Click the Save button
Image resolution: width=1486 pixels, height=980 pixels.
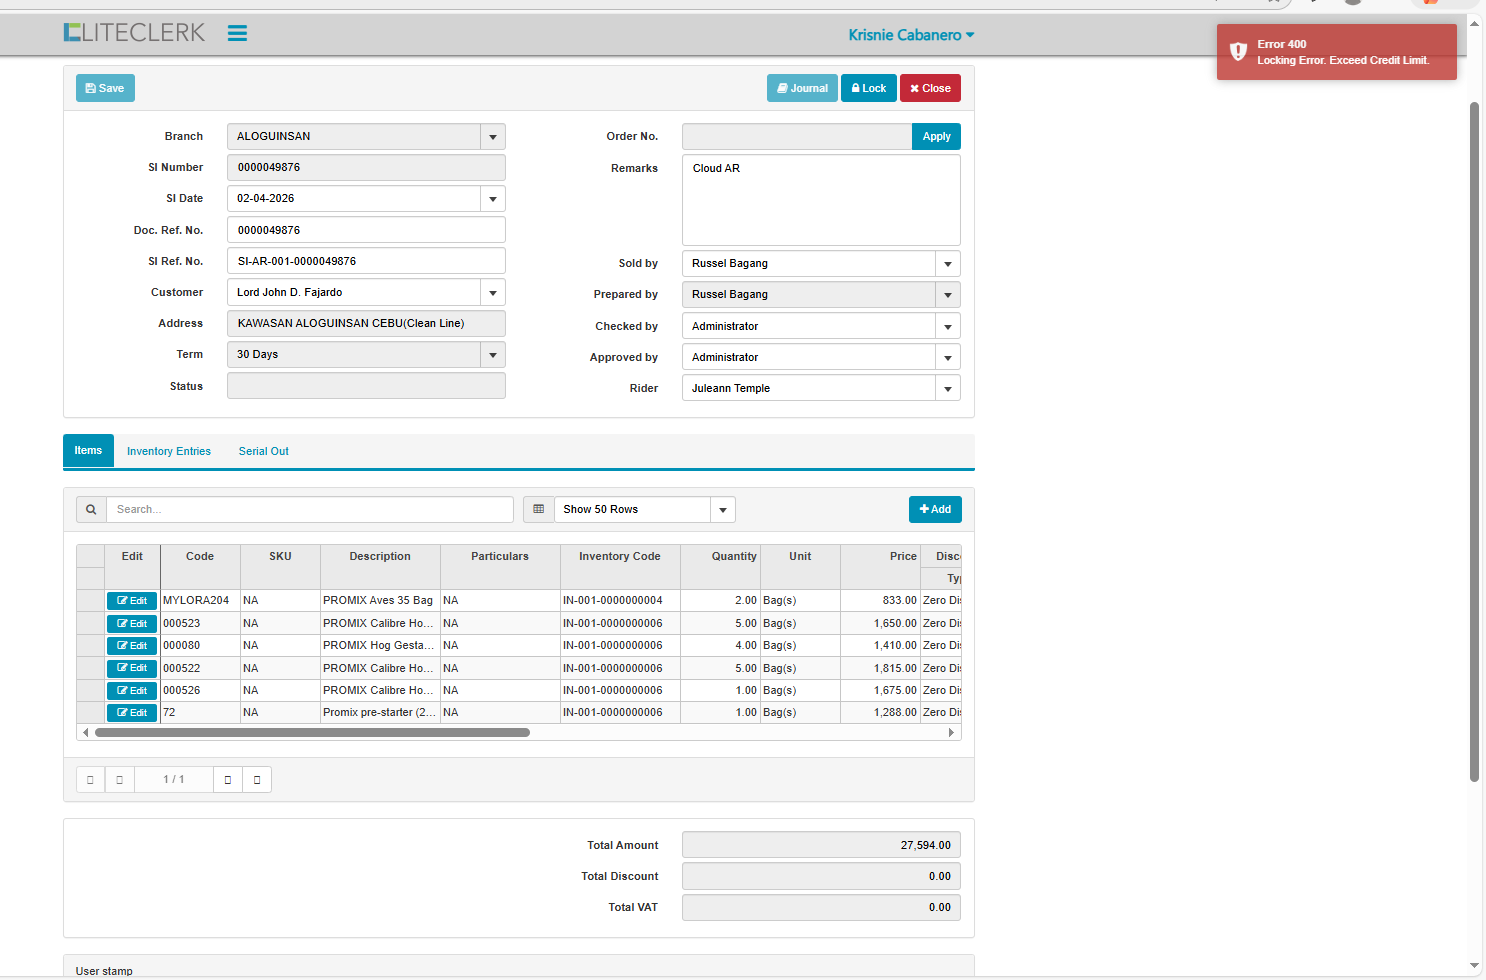105,88
